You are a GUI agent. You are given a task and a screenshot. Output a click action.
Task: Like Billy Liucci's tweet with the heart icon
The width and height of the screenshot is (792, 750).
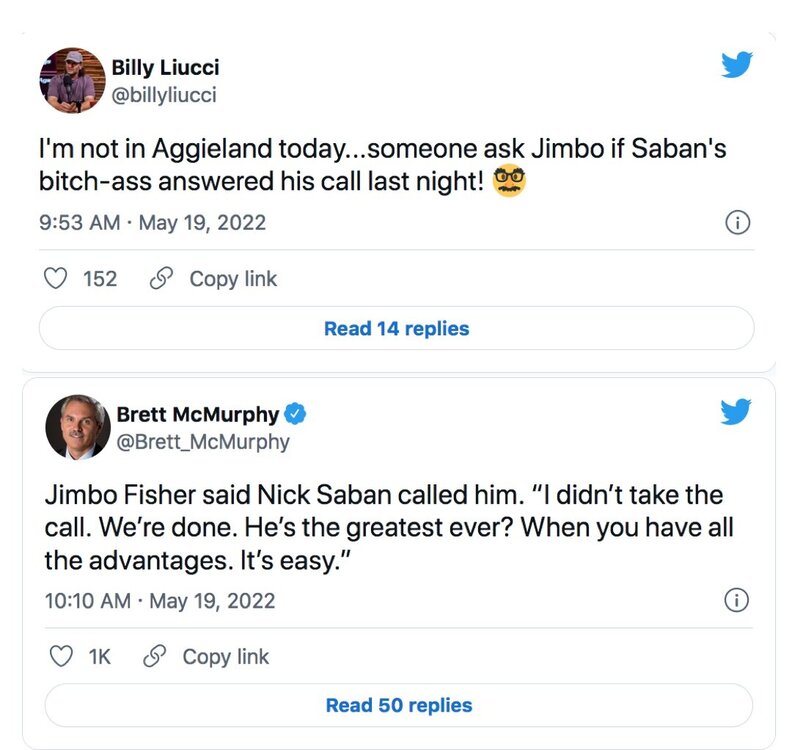coord(57,279)
